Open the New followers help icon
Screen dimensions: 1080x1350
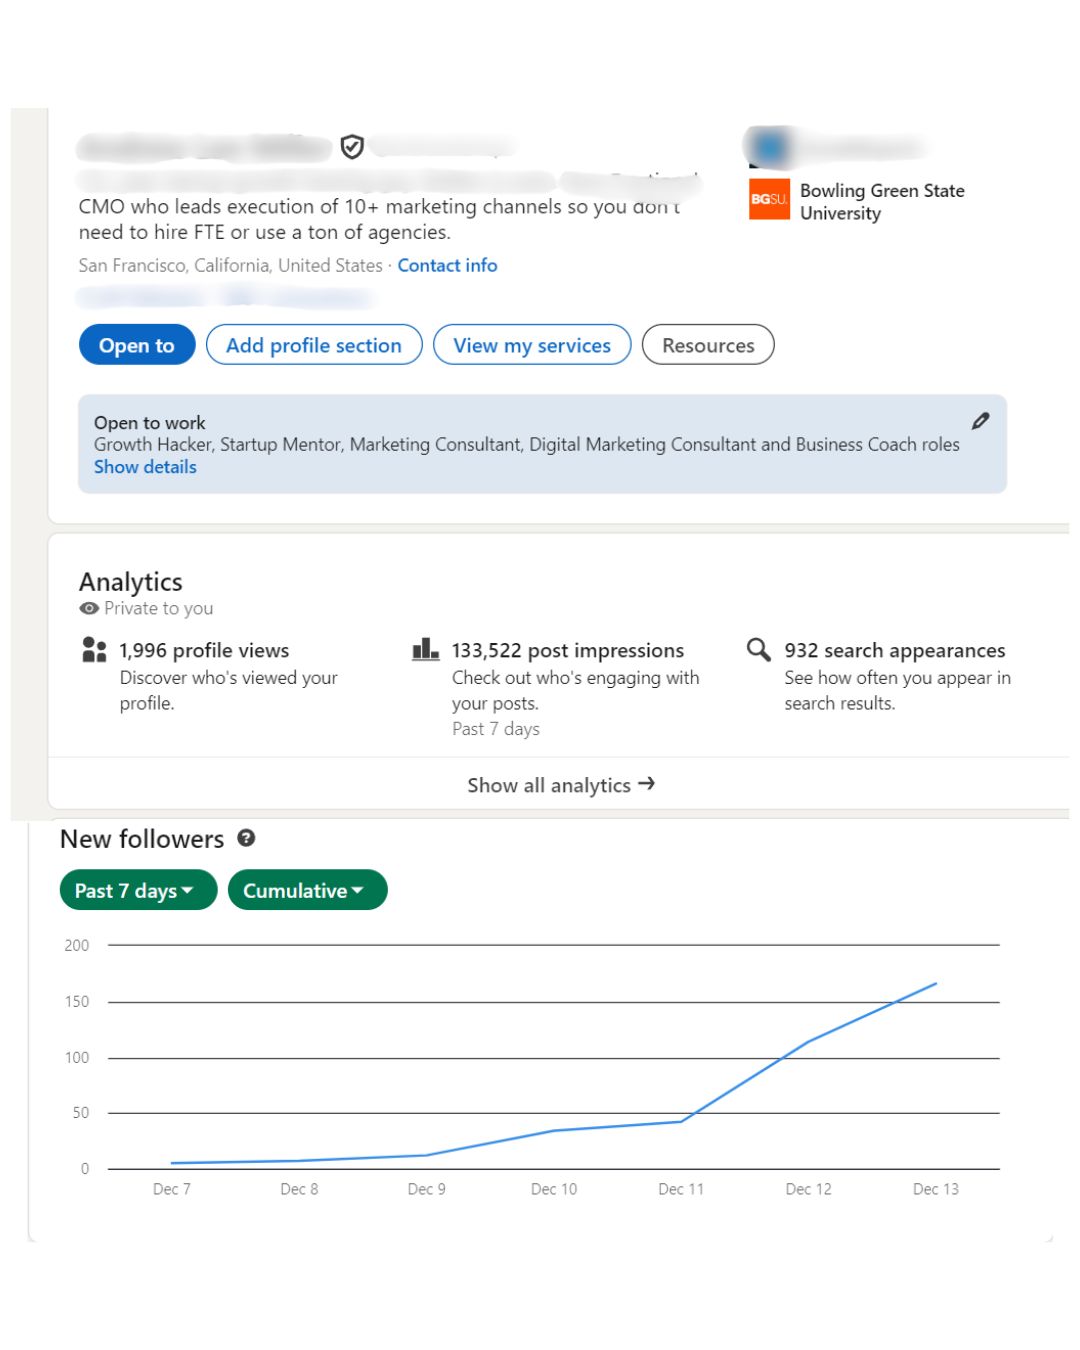coord(246,838)
